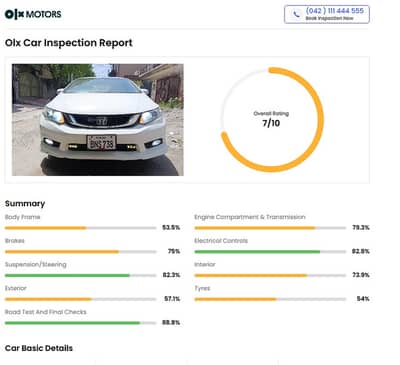Click the Exterior label
Screen dimensions: 400x365
pyautogui.click(x=15, y=288)
